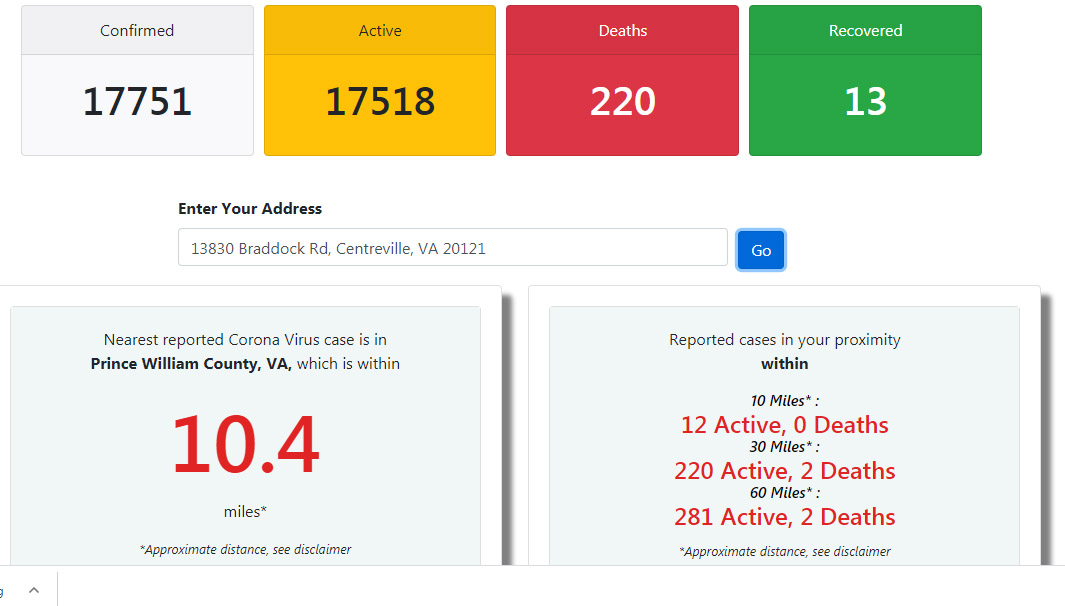Screen dimensions: 1065x606
Task: Click the Enter Your Address label
Action: click(x=250, y=209)
